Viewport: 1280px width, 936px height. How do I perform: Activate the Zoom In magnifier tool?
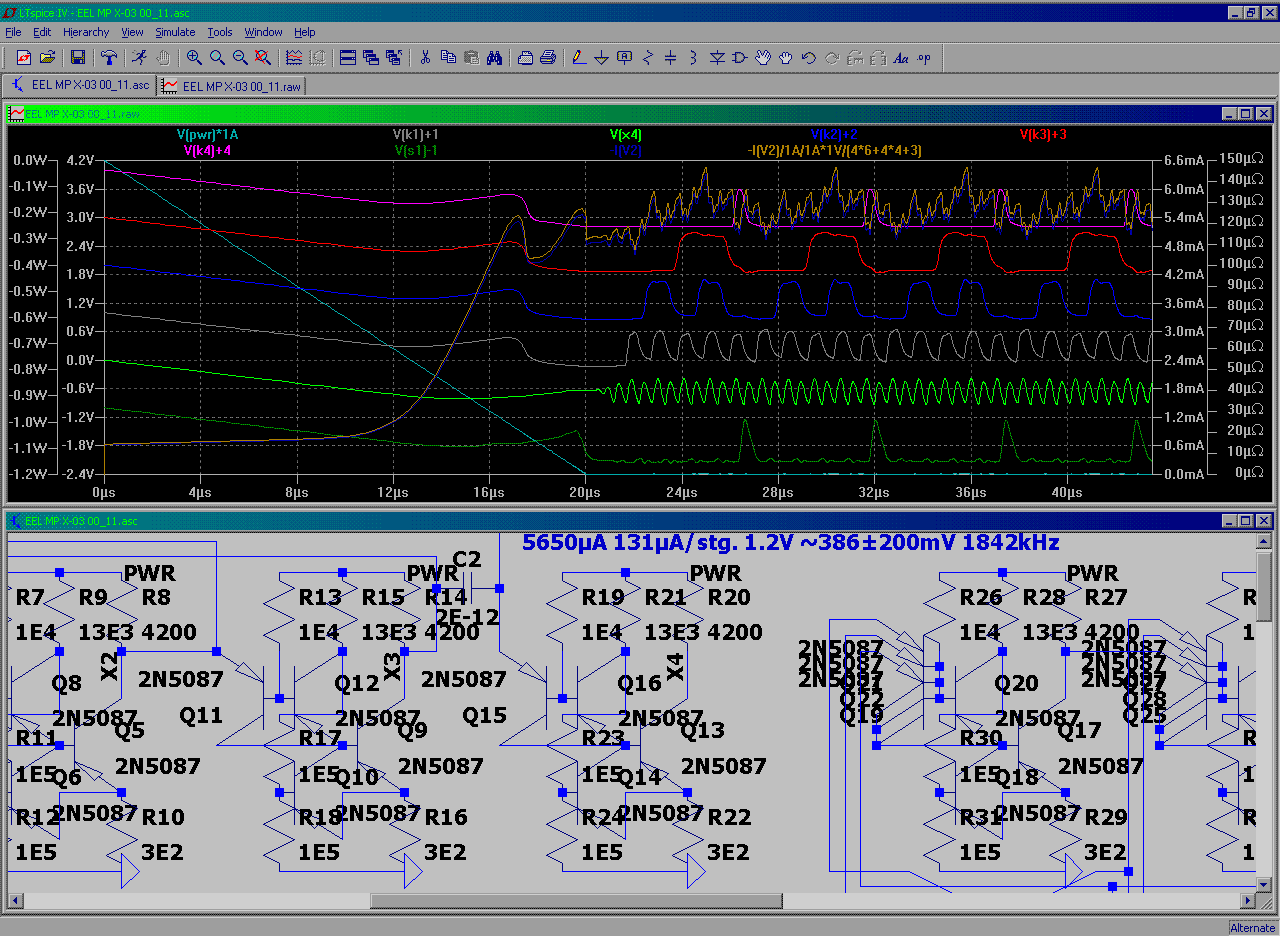pos(193,57)
